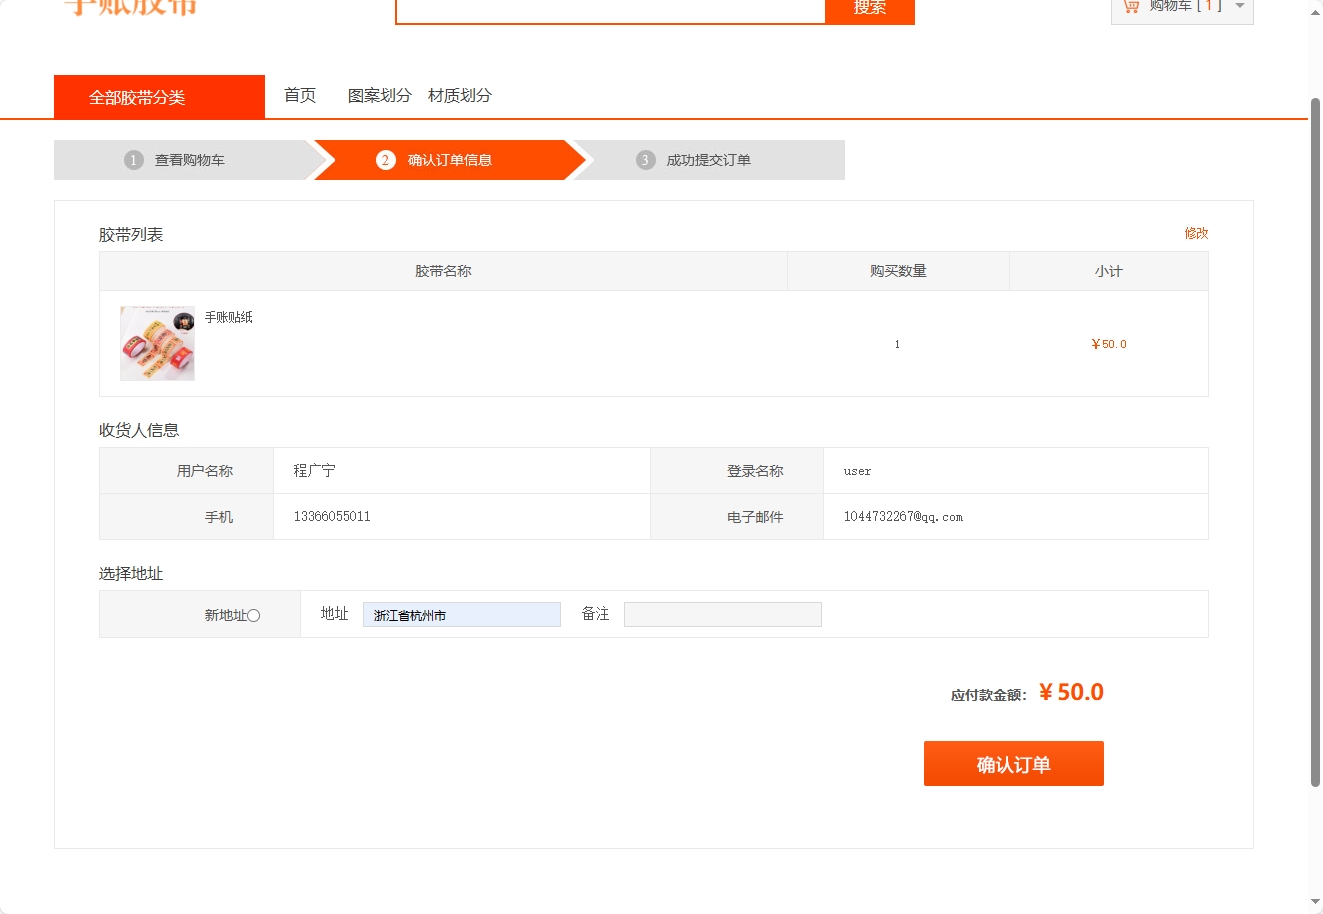Click the 手账贴纸 product thumbnail
This screenshot has width=1323, height=914.
click(x=156, y=343)
